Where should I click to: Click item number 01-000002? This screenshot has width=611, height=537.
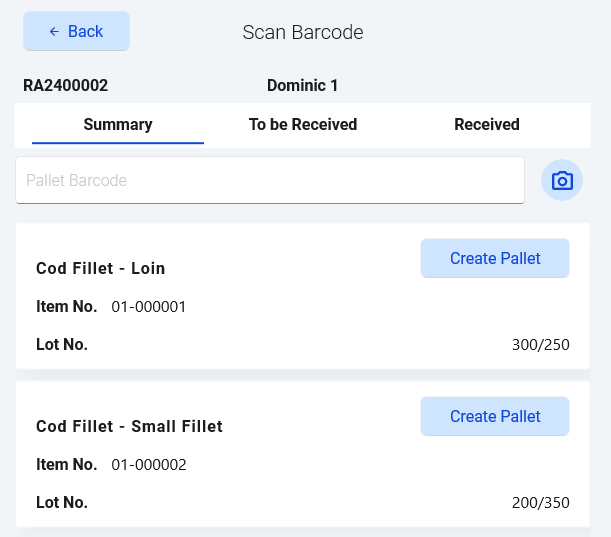click(149, 465)
